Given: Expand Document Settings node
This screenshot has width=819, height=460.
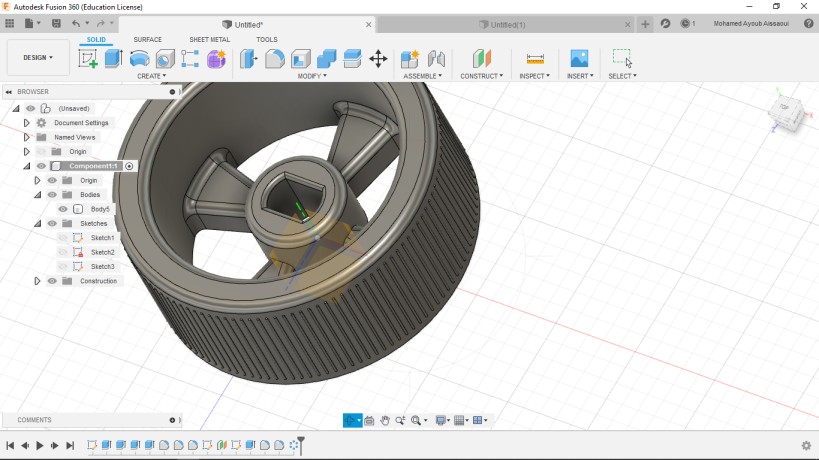Looking at the screenshot, I should 26,123.
